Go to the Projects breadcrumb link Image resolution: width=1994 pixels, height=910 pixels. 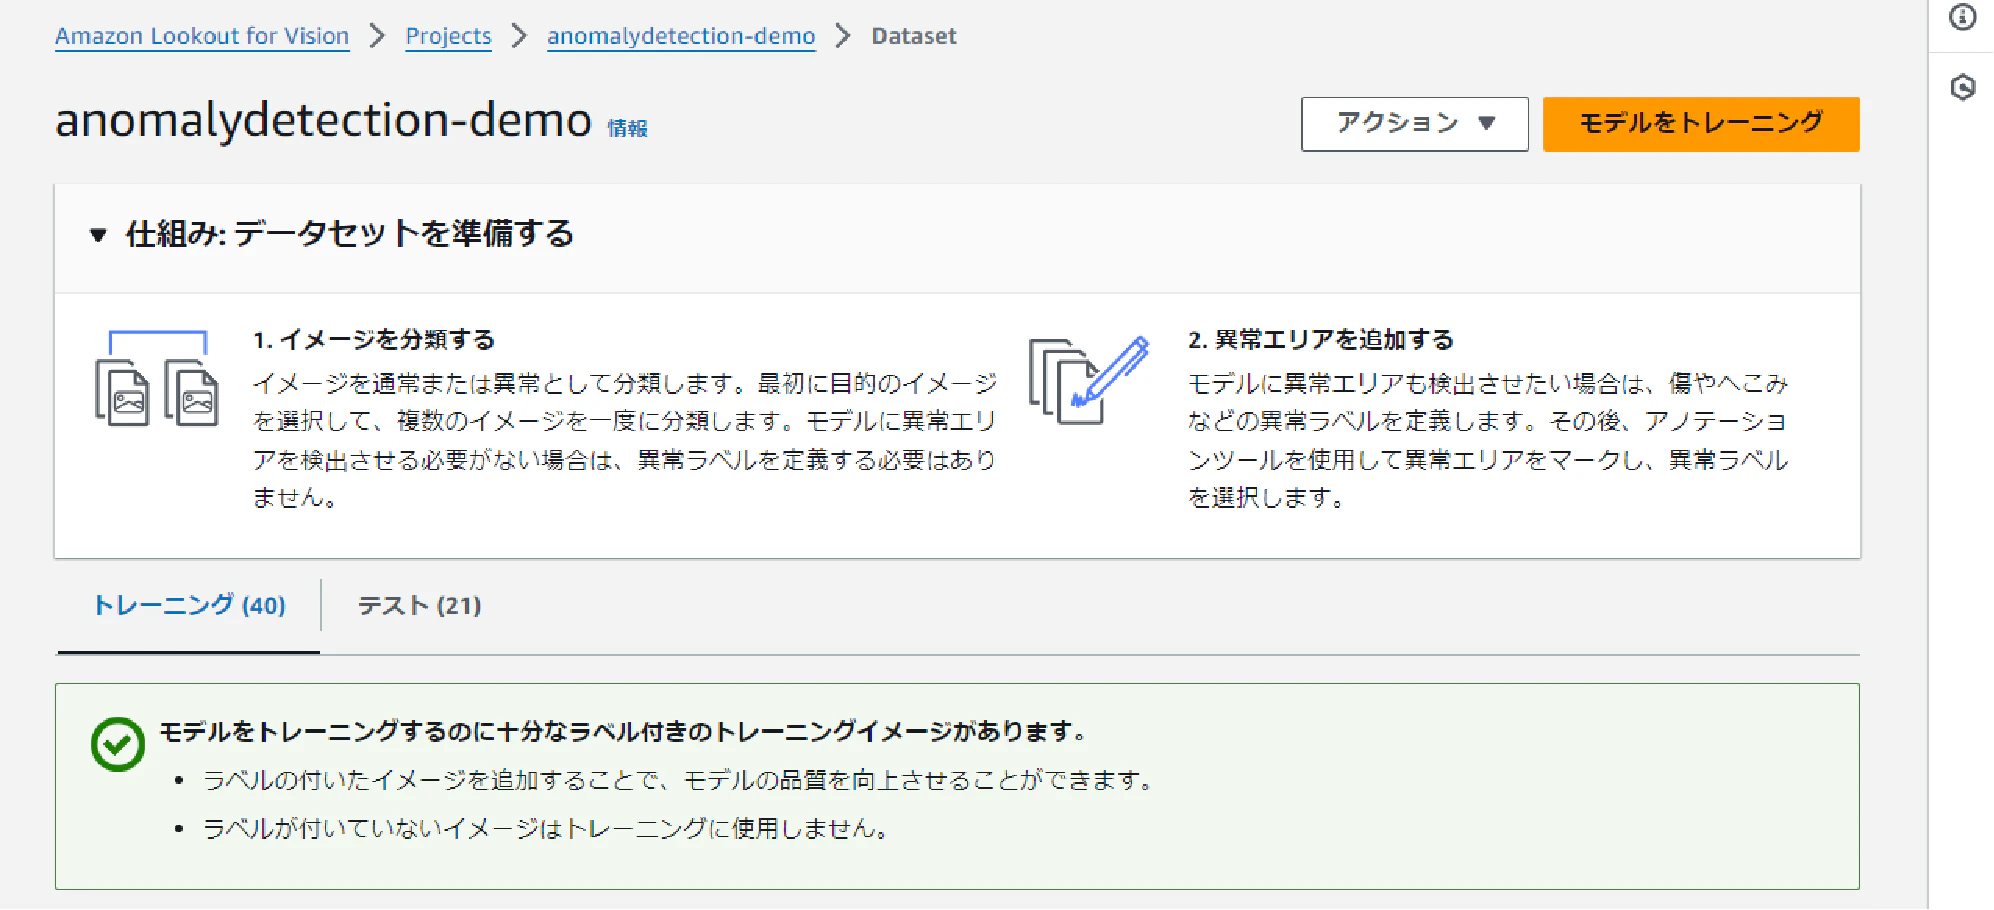[x=448, y=36]
